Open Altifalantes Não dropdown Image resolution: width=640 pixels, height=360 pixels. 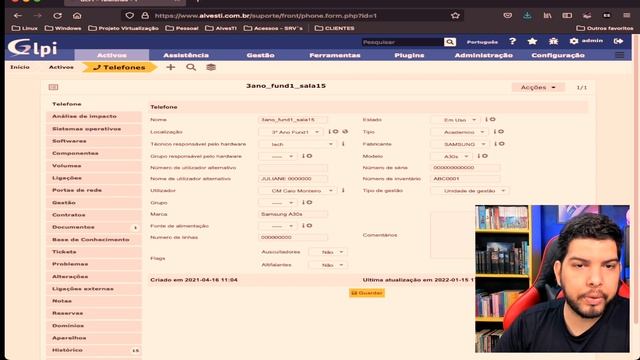[x=328, y=265]
